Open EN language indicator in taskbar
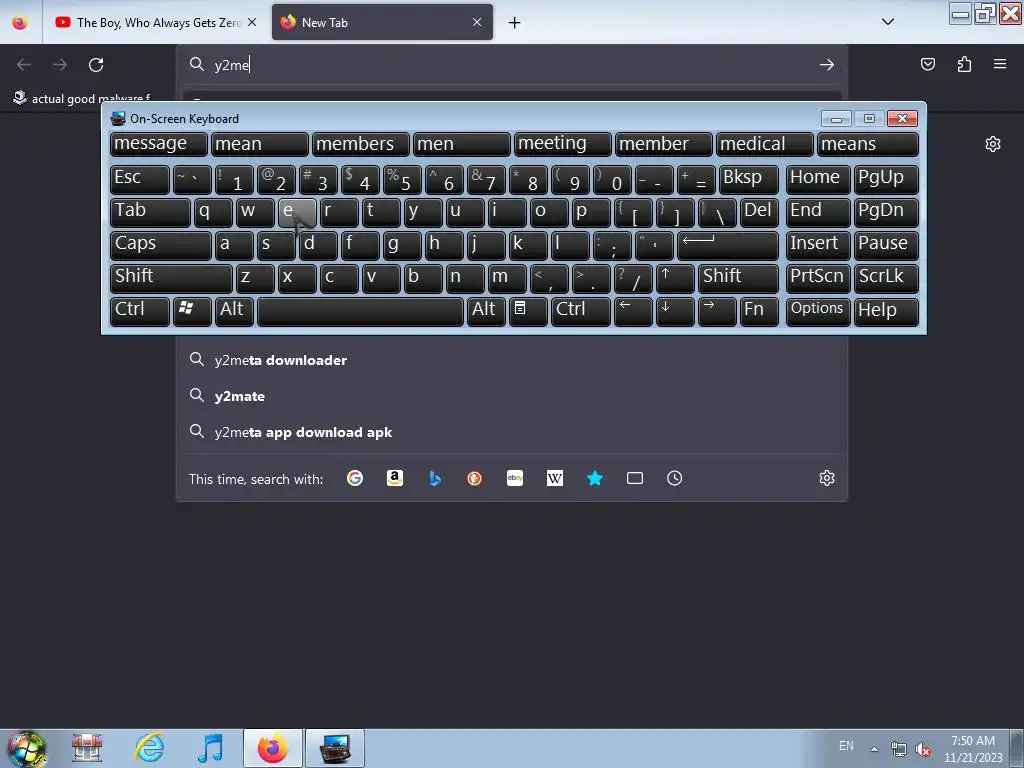This screenshot has width=1024, height=768. (x=846, y=746)
